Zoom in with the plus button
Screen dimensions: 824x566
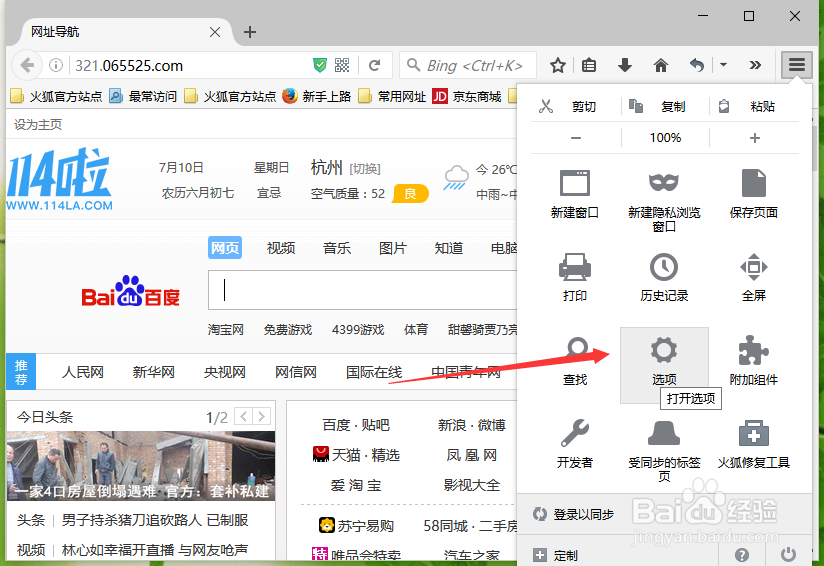click(754, 138)
